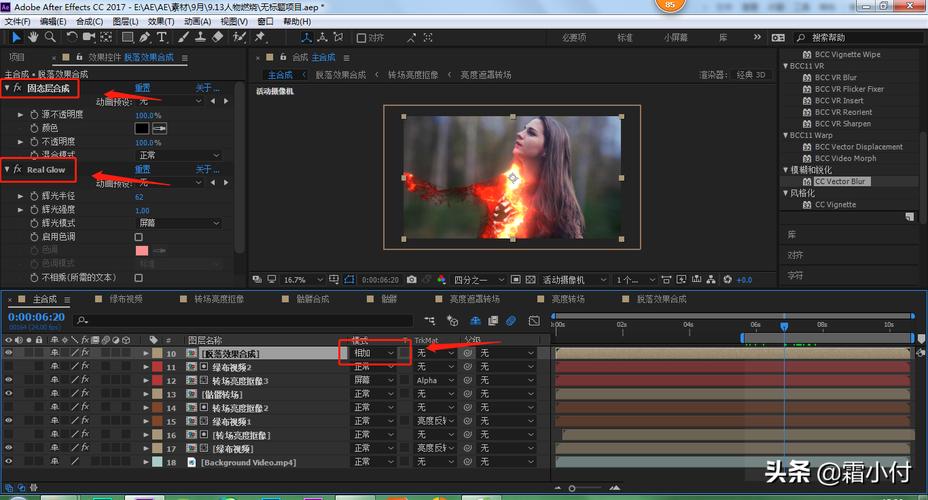This screenshot has width=928, height=500.
Task: Switch to the 绿布视频 timeline tab
Action: click(x=125, y=299)
